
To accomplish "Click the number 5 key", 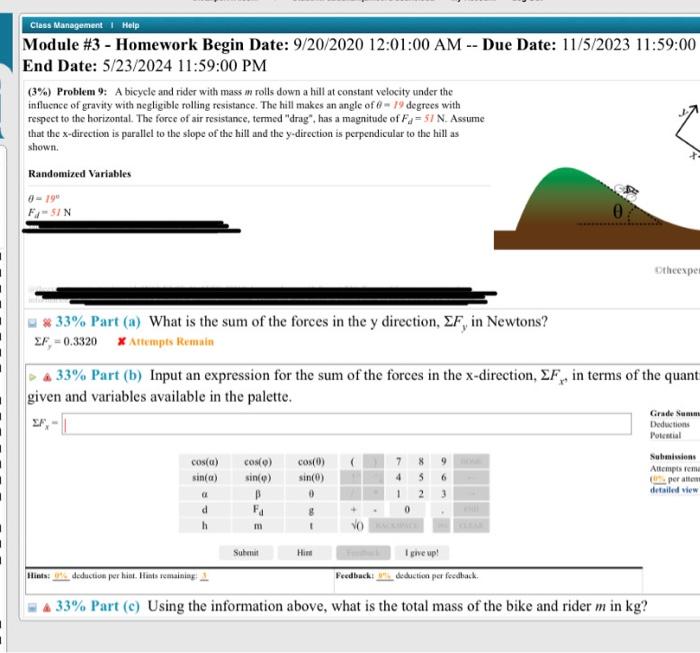I will point(421,478).
